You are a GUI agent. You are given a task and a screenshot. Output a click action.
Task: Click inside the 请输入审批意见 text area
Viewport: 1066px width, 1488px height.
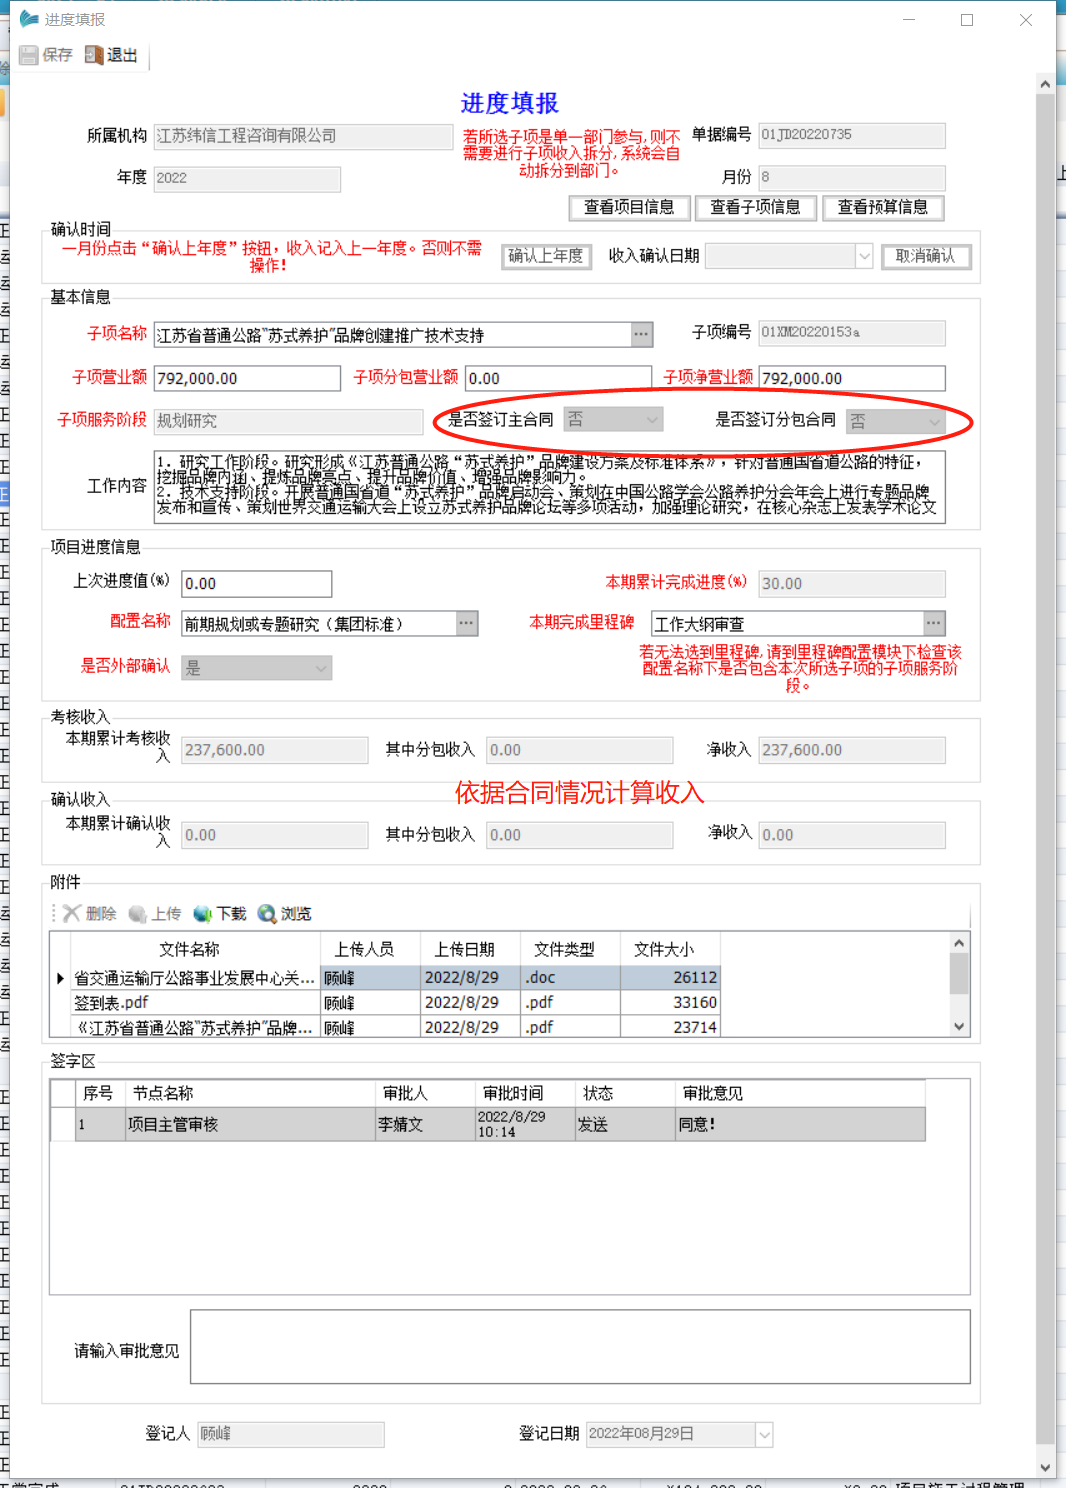pyautogui.click(x=580, y=1345)
